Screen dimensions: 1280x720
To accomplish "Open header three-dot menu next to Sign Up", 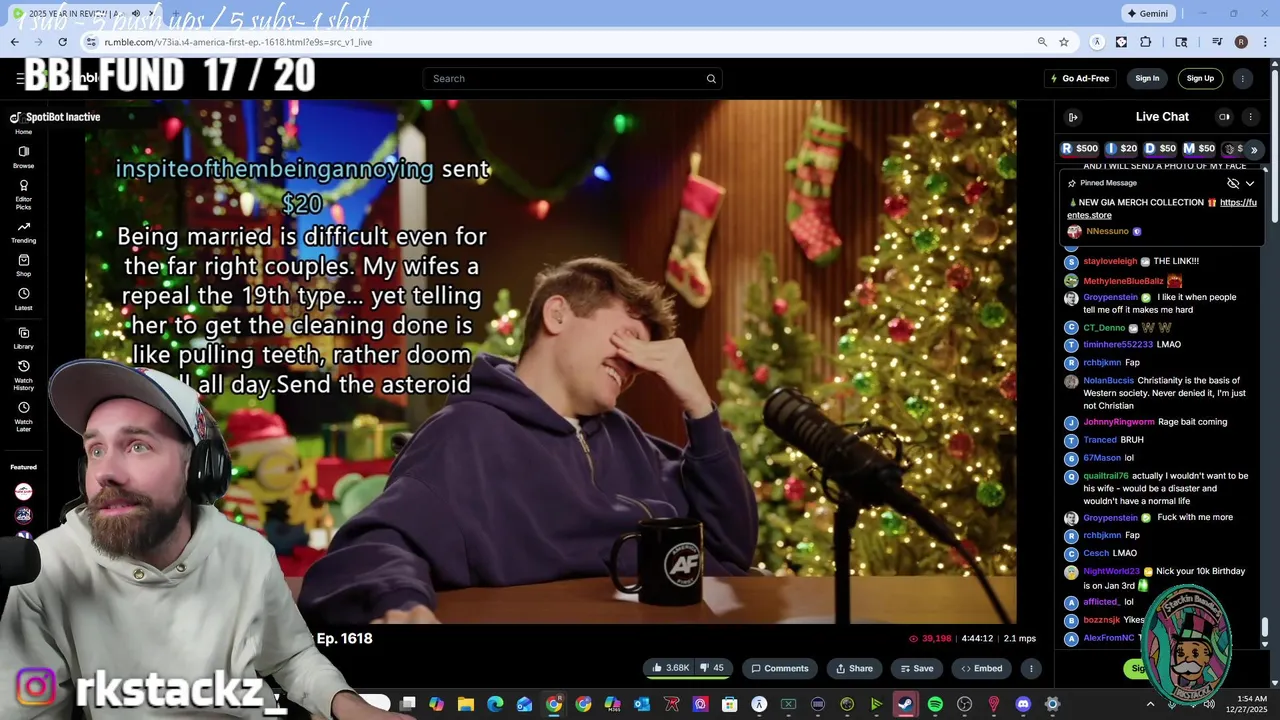I will point(1243,79).
